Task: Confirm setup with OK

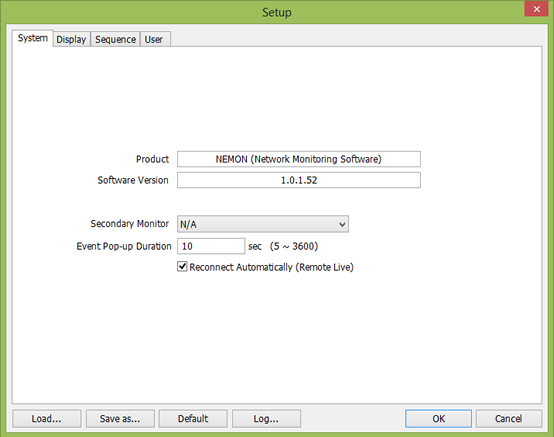Action: pyautogui.click(x=438, y=419)
